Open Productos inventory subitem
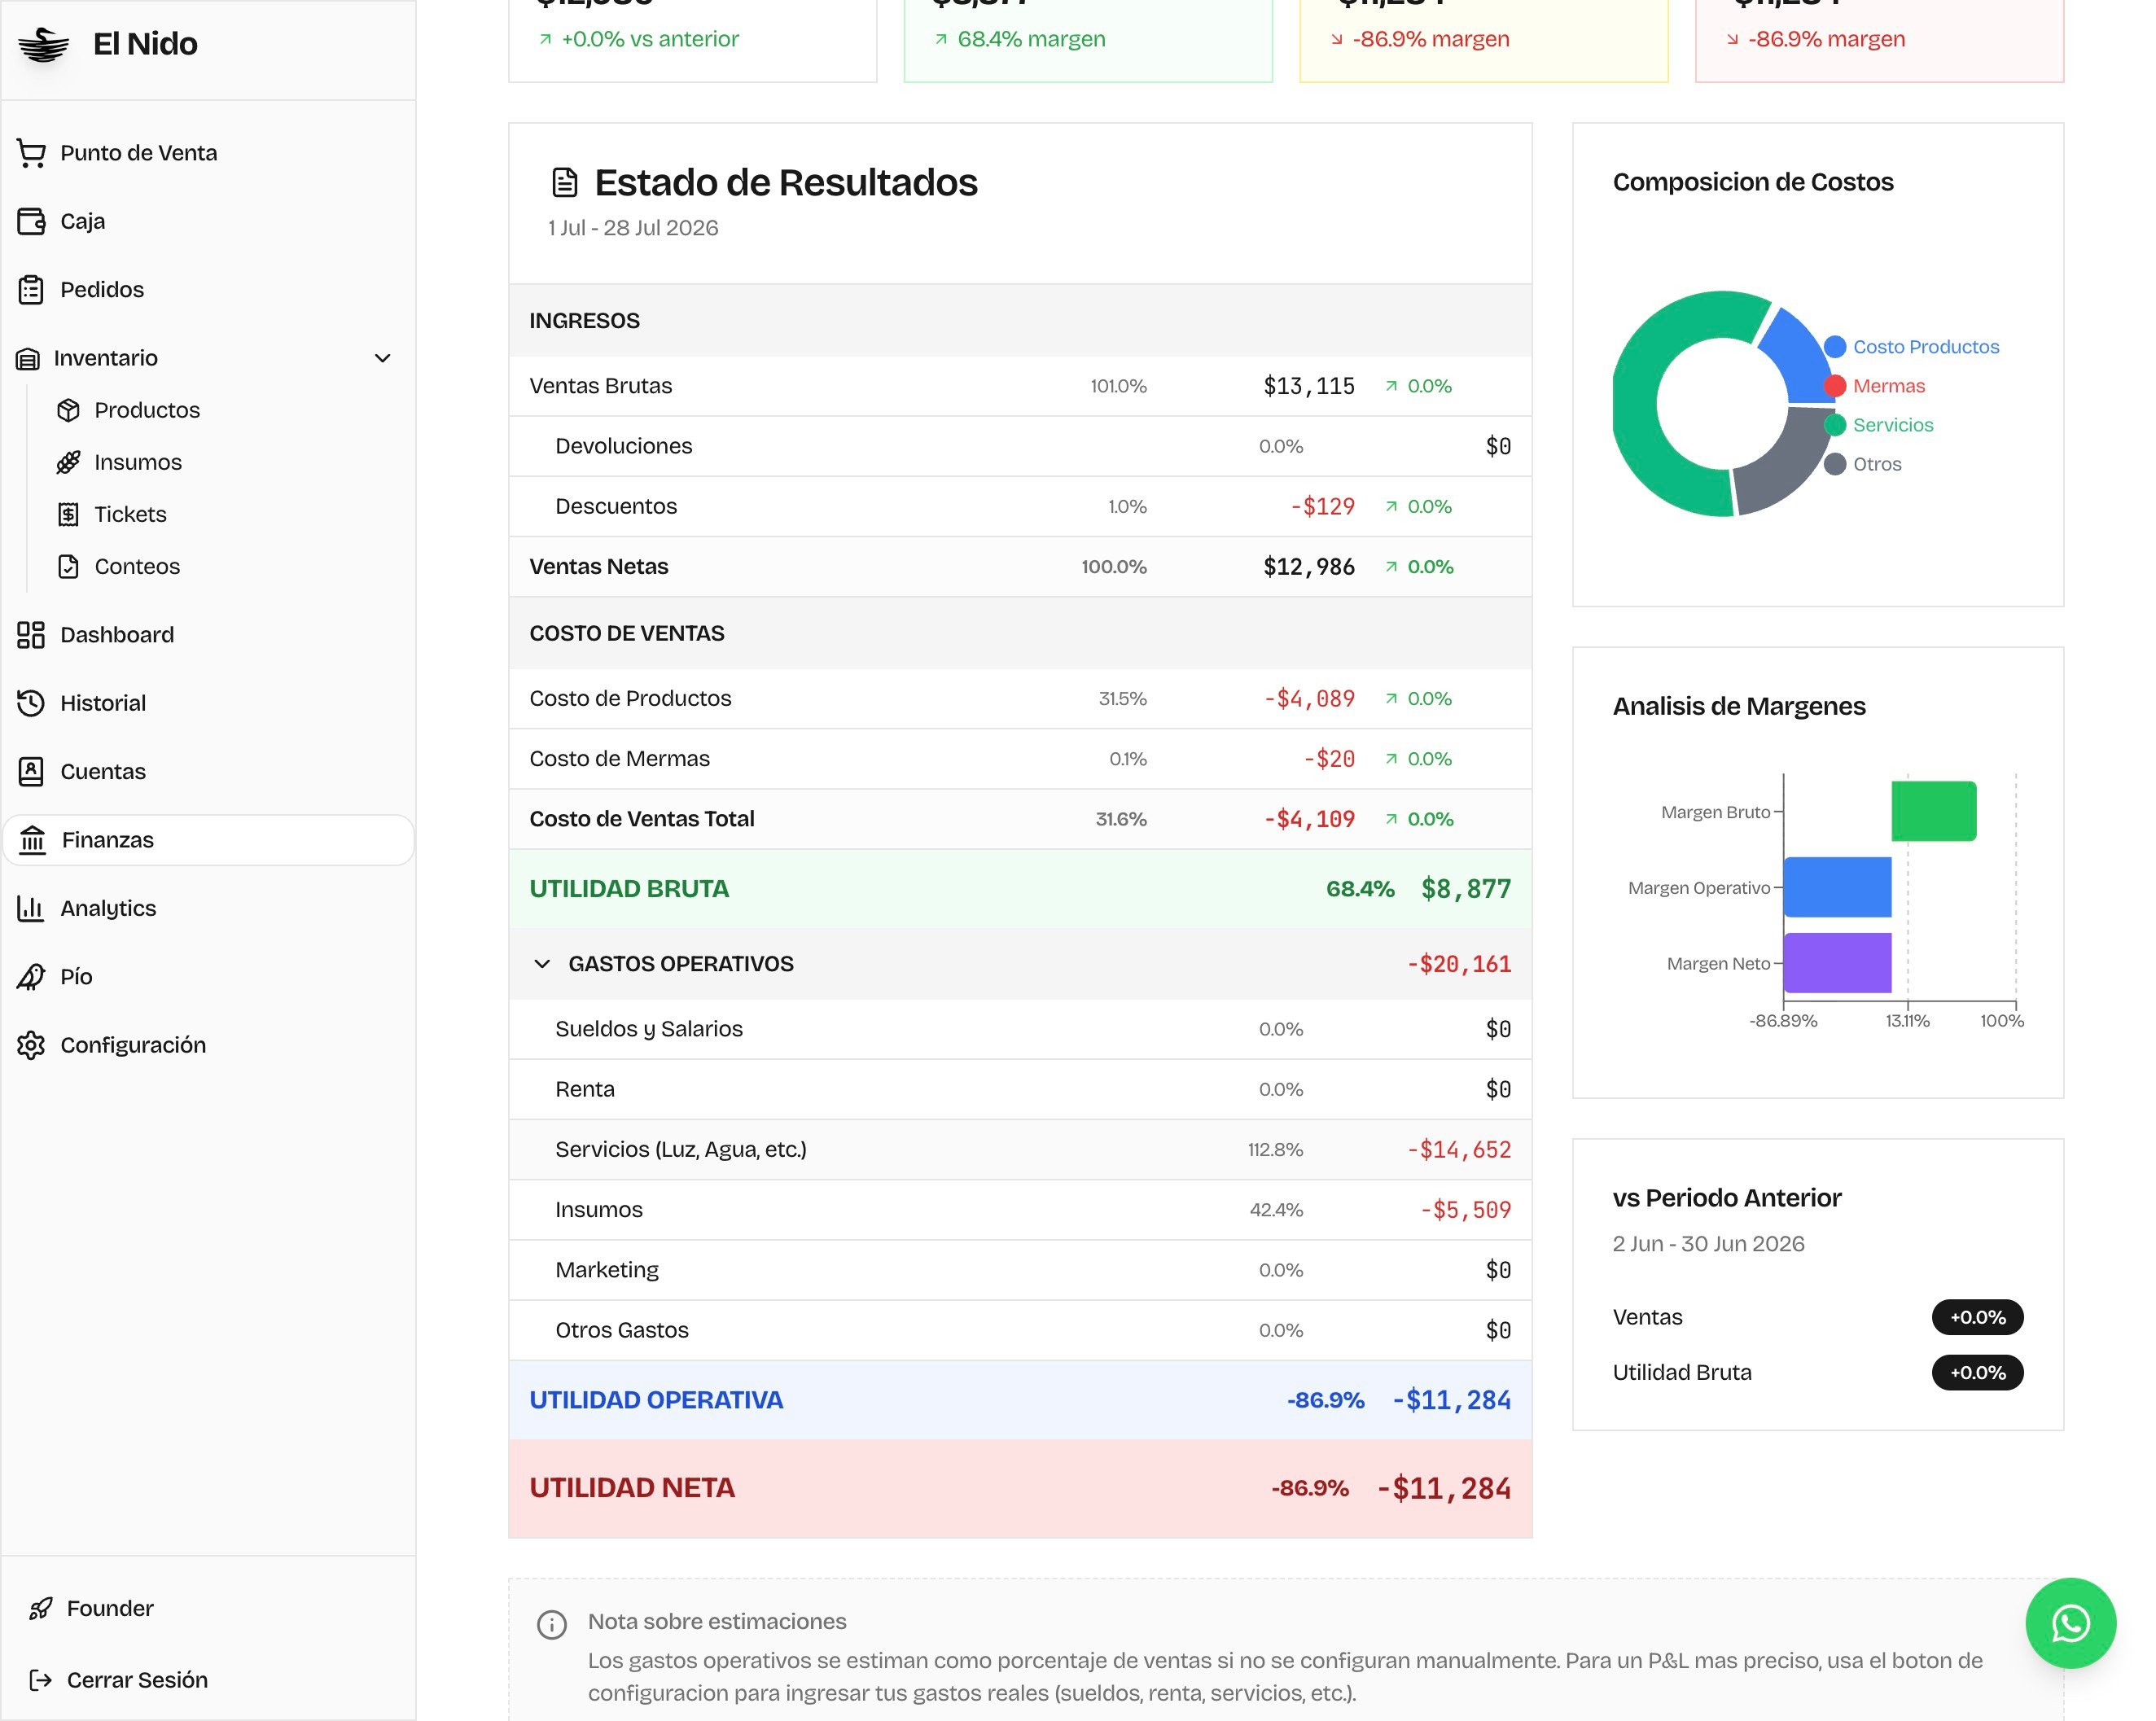Screen dimensions: 2156x1721 (x=146, y=410)
